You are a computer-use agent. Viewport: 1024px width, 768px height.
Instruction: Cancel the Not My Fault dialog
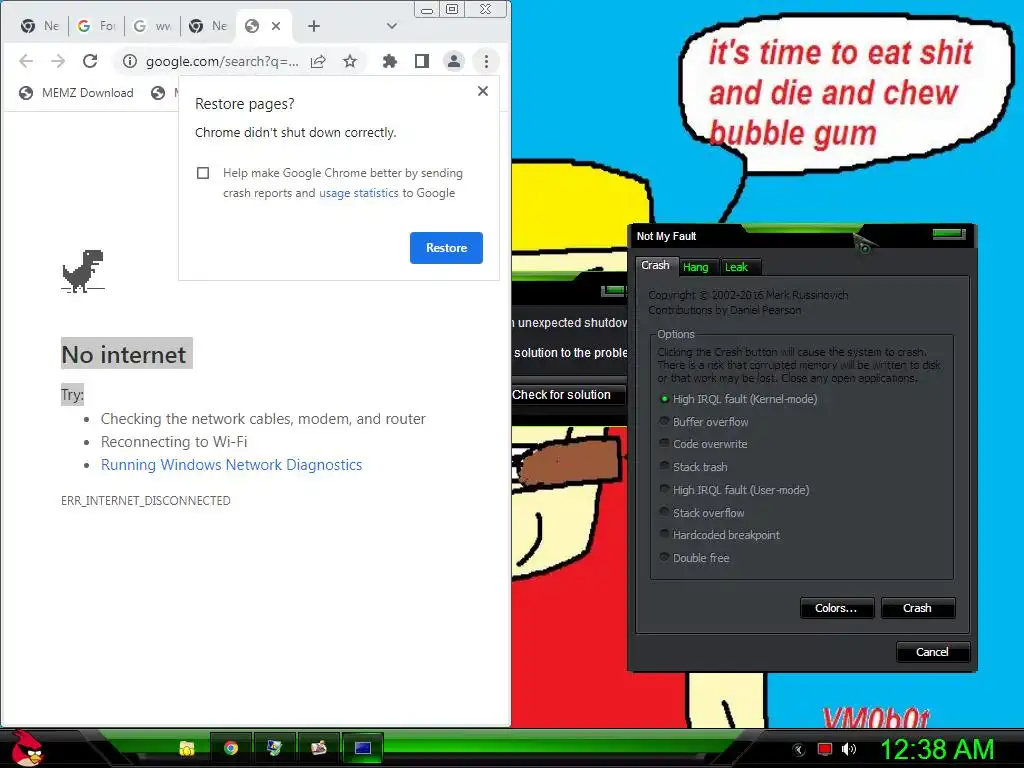[933, 652]
